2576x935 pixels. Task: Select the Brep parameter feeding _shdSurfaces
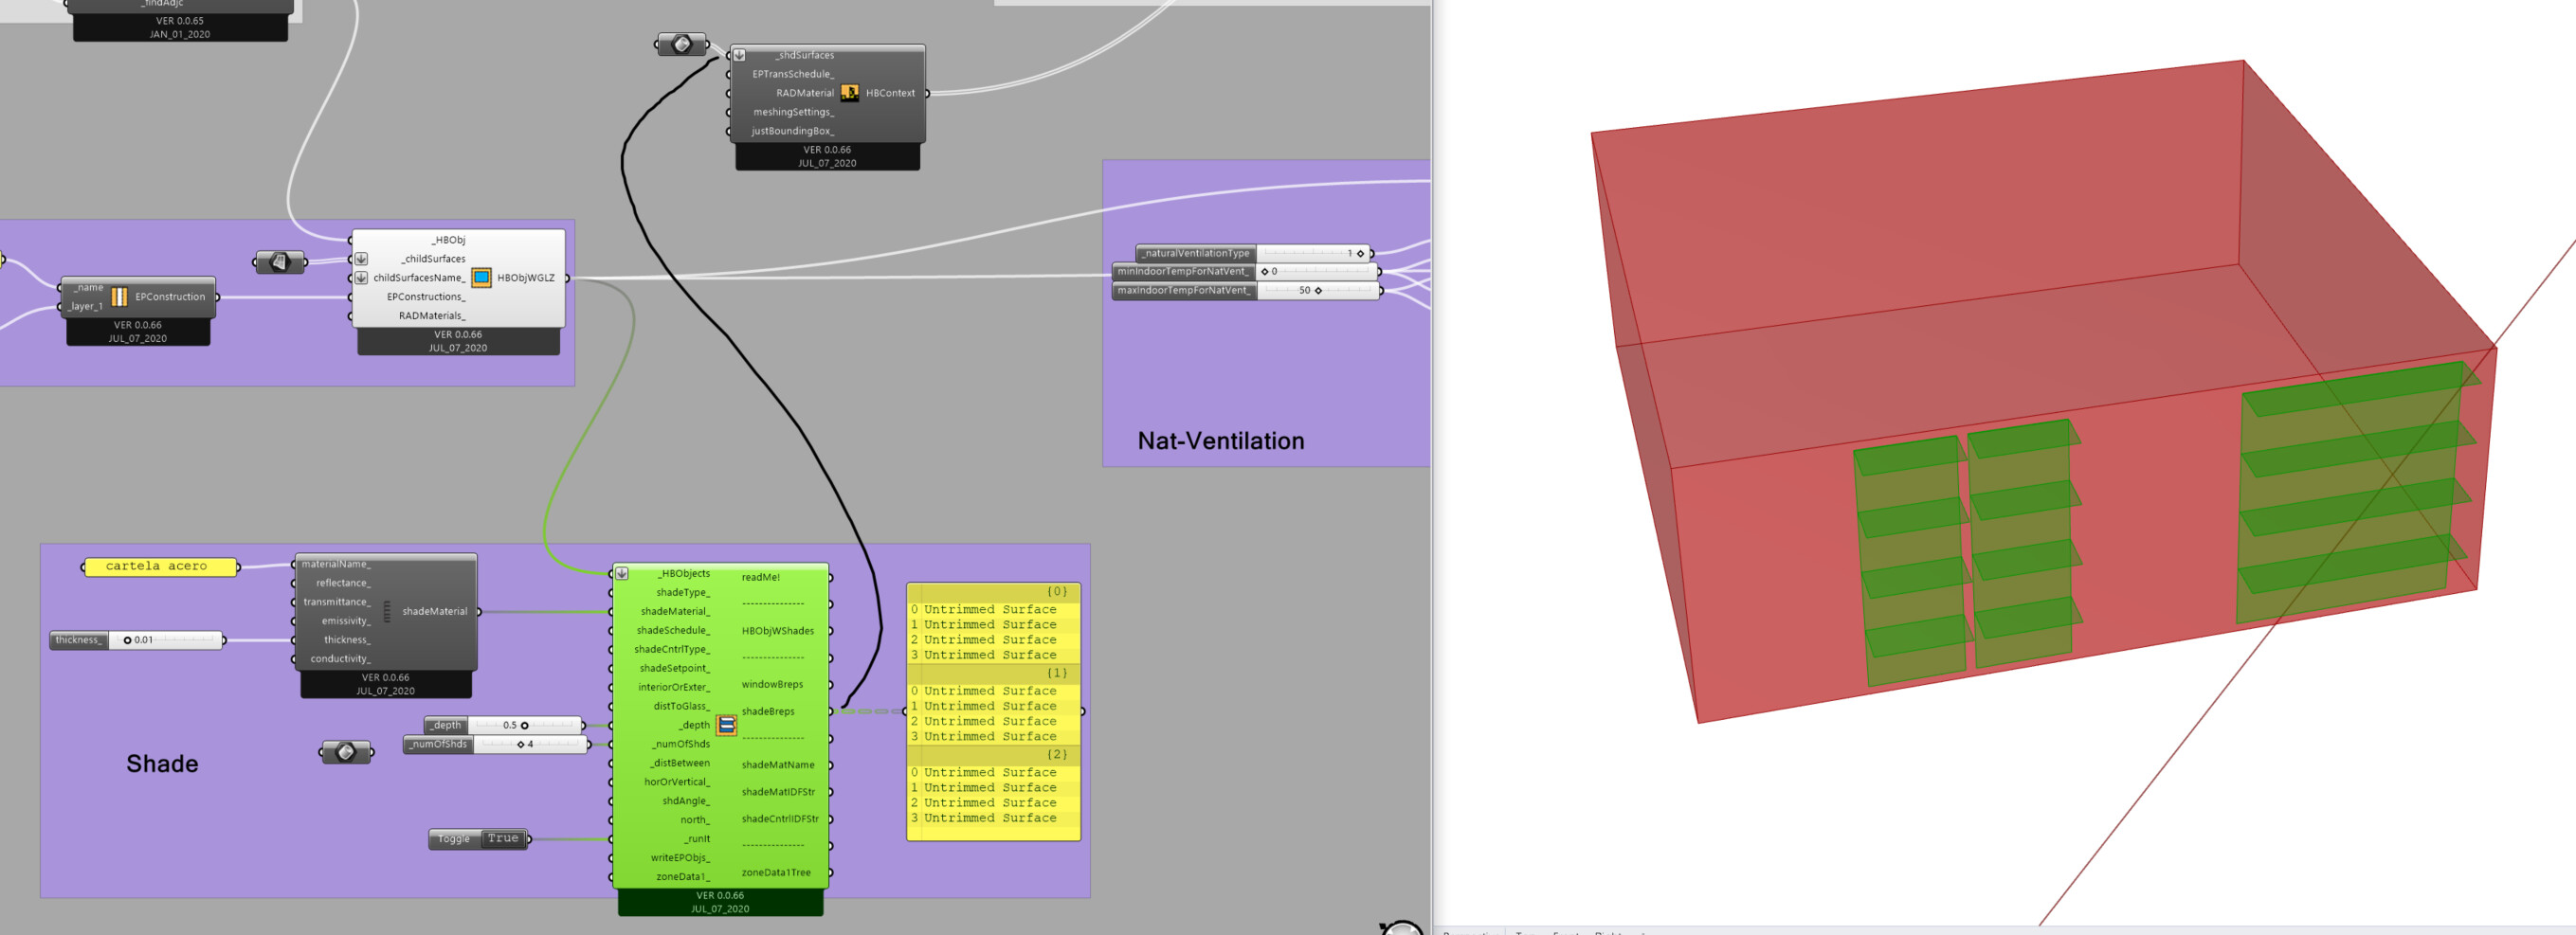pyautogui.click(x=682, y=44)
